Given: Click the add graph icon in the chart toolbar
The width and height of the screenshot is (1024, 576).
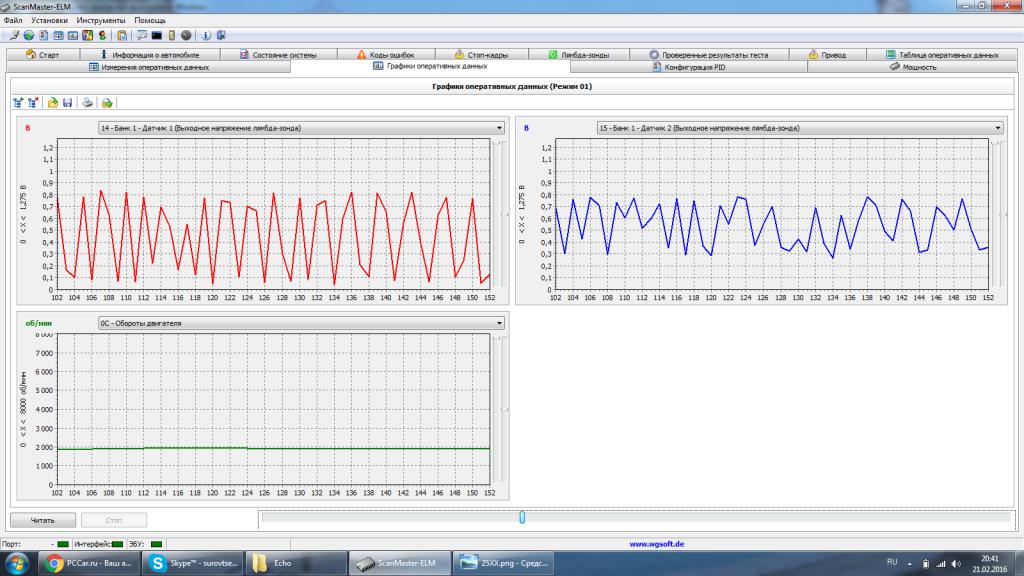Looking at the screenshot, I should pyautogui.click(x=18, y=103).
